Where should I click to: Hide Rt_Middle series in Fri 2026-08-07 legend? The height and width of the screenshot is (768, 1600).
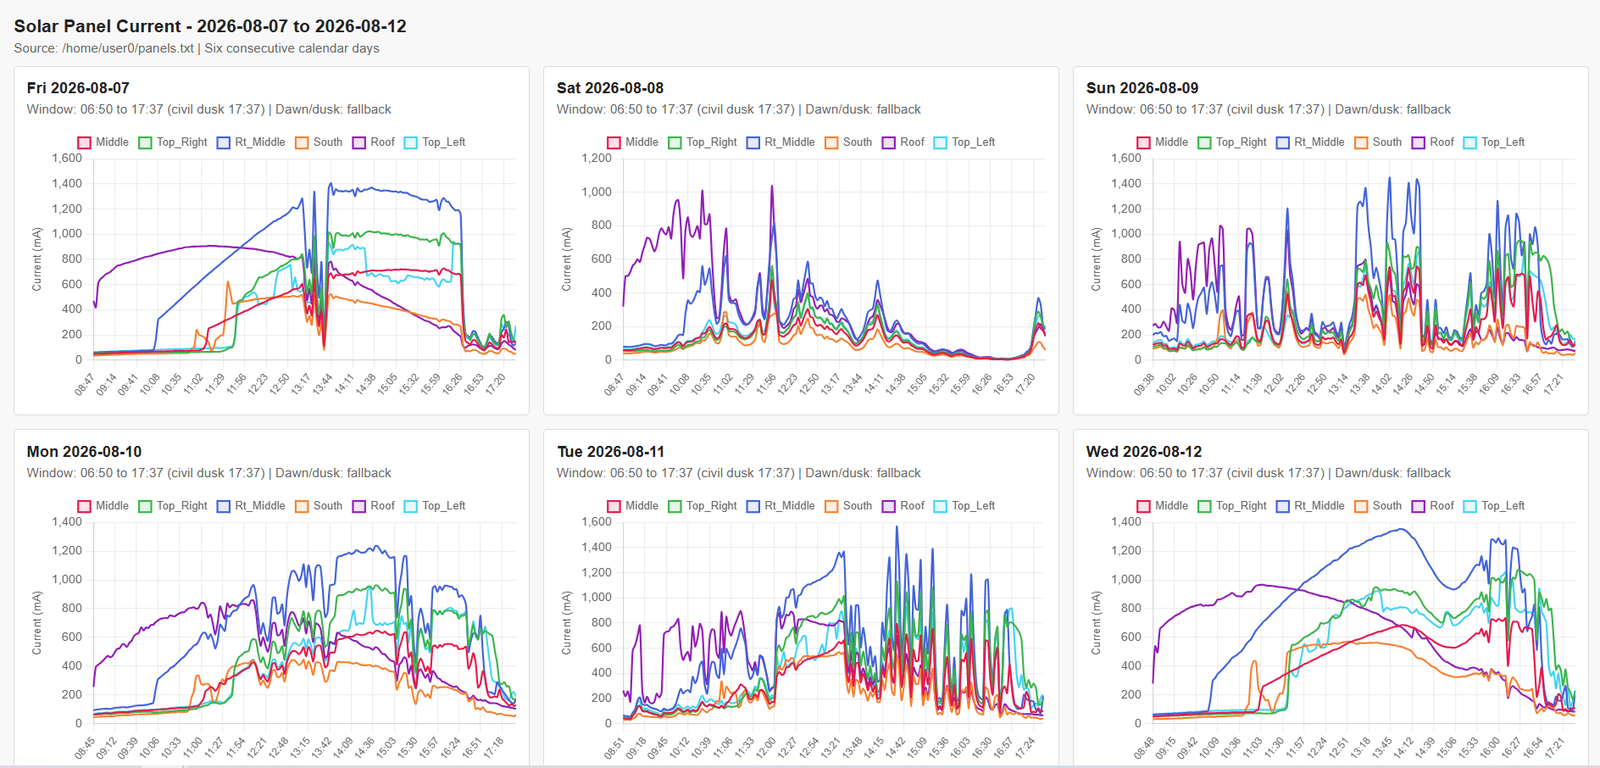tap(251, 142)
